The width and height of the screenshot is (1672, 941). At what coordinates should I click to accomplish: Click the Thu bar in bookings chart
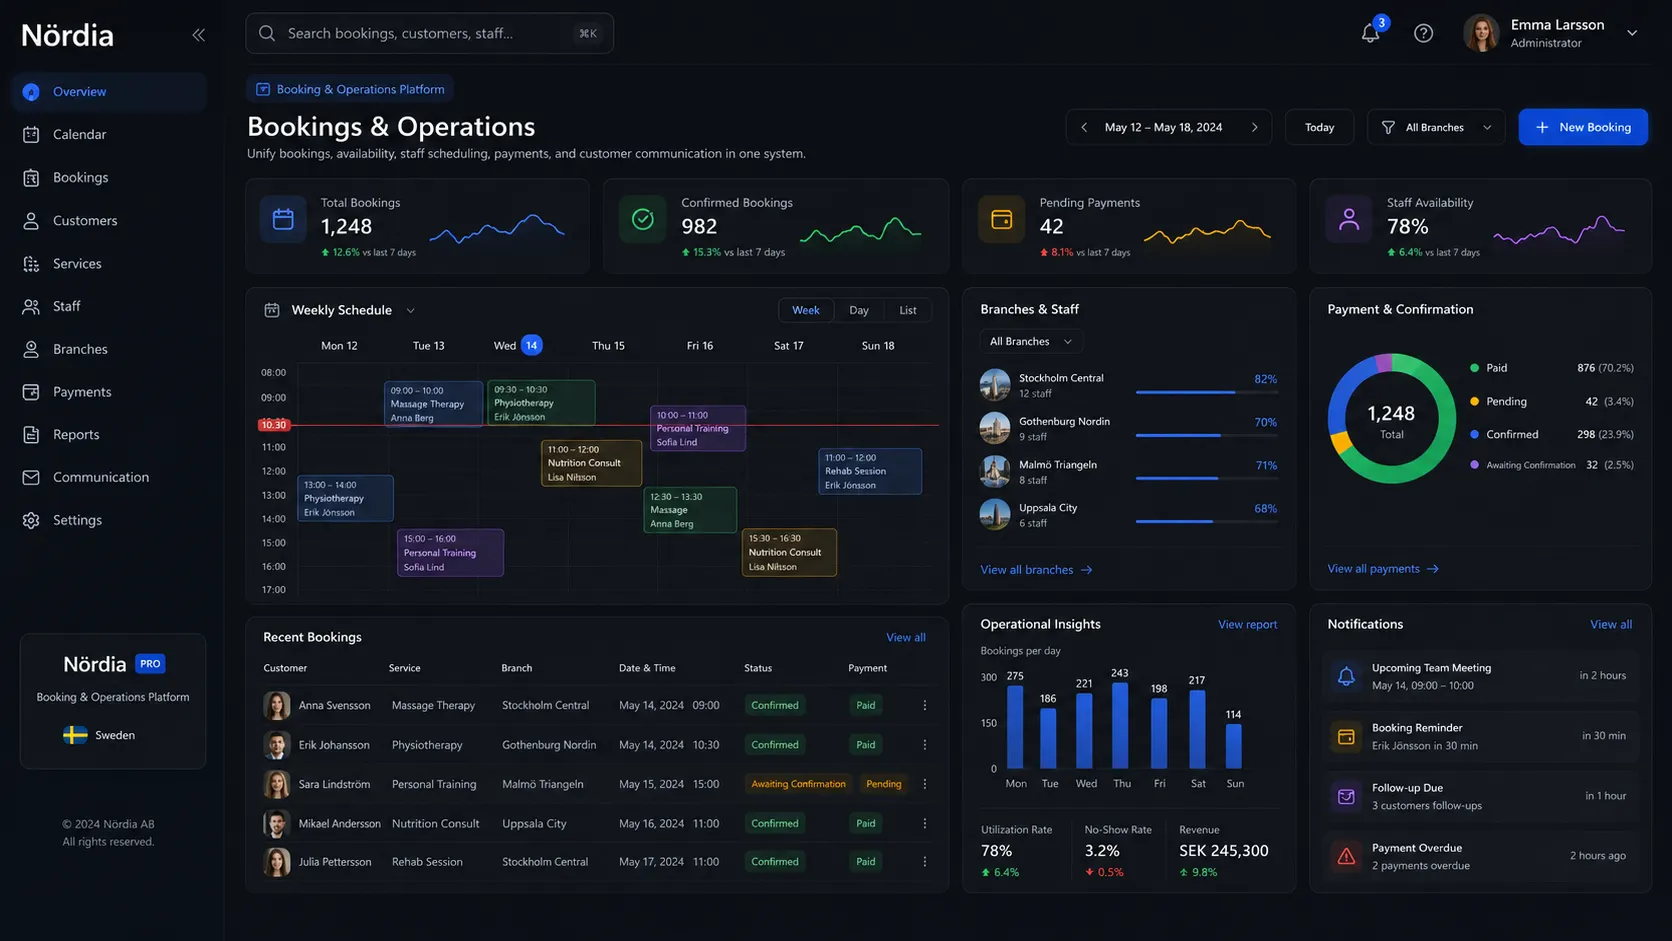click(1120, 725)
